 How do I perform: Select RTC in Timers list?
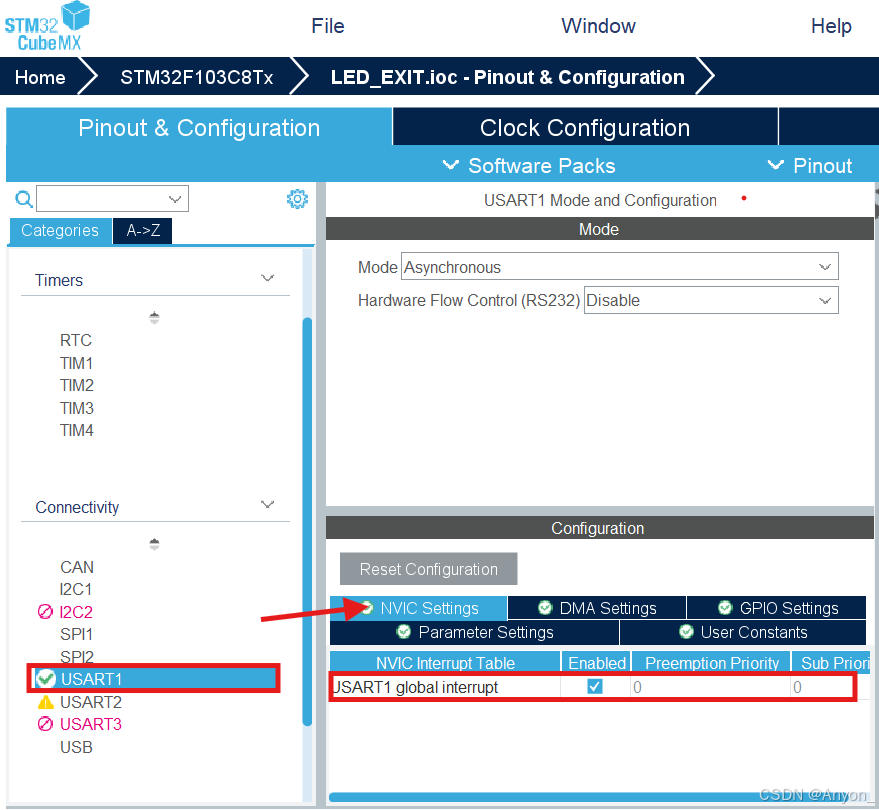tap(76, 340)
